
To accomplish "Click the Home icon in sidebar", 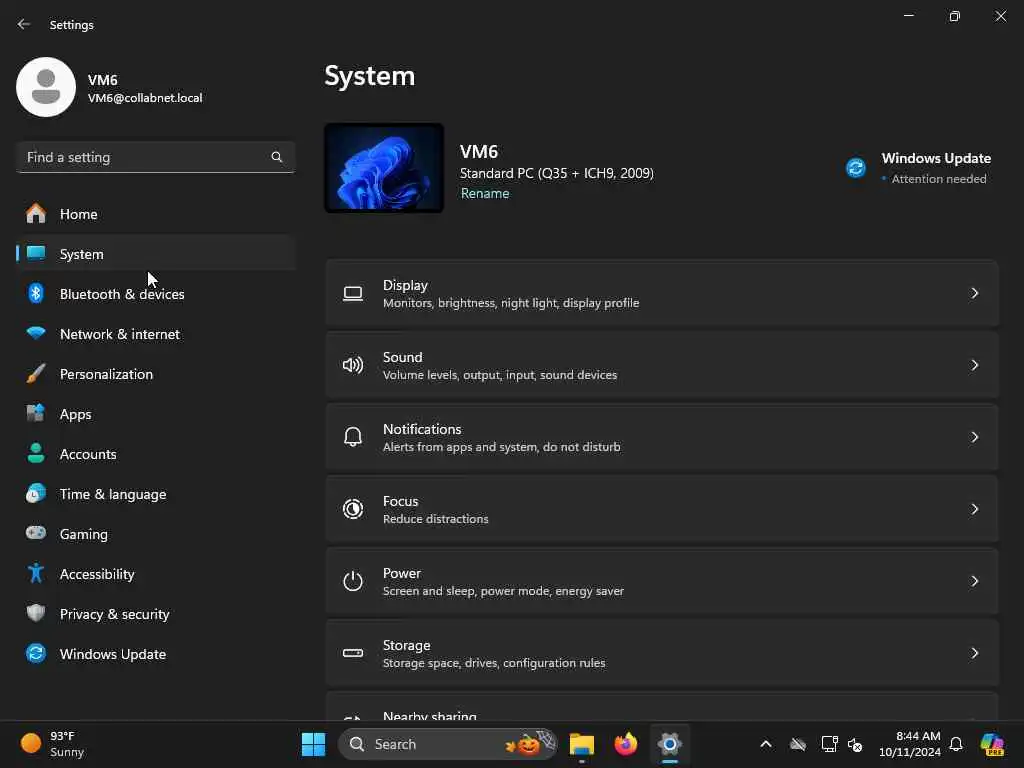I will (36, 214).
